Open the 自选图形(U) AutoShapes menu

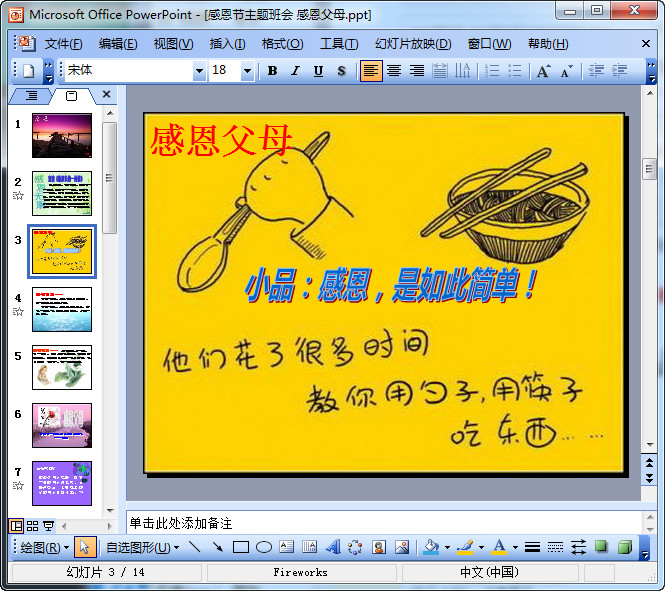click(142, 547)
